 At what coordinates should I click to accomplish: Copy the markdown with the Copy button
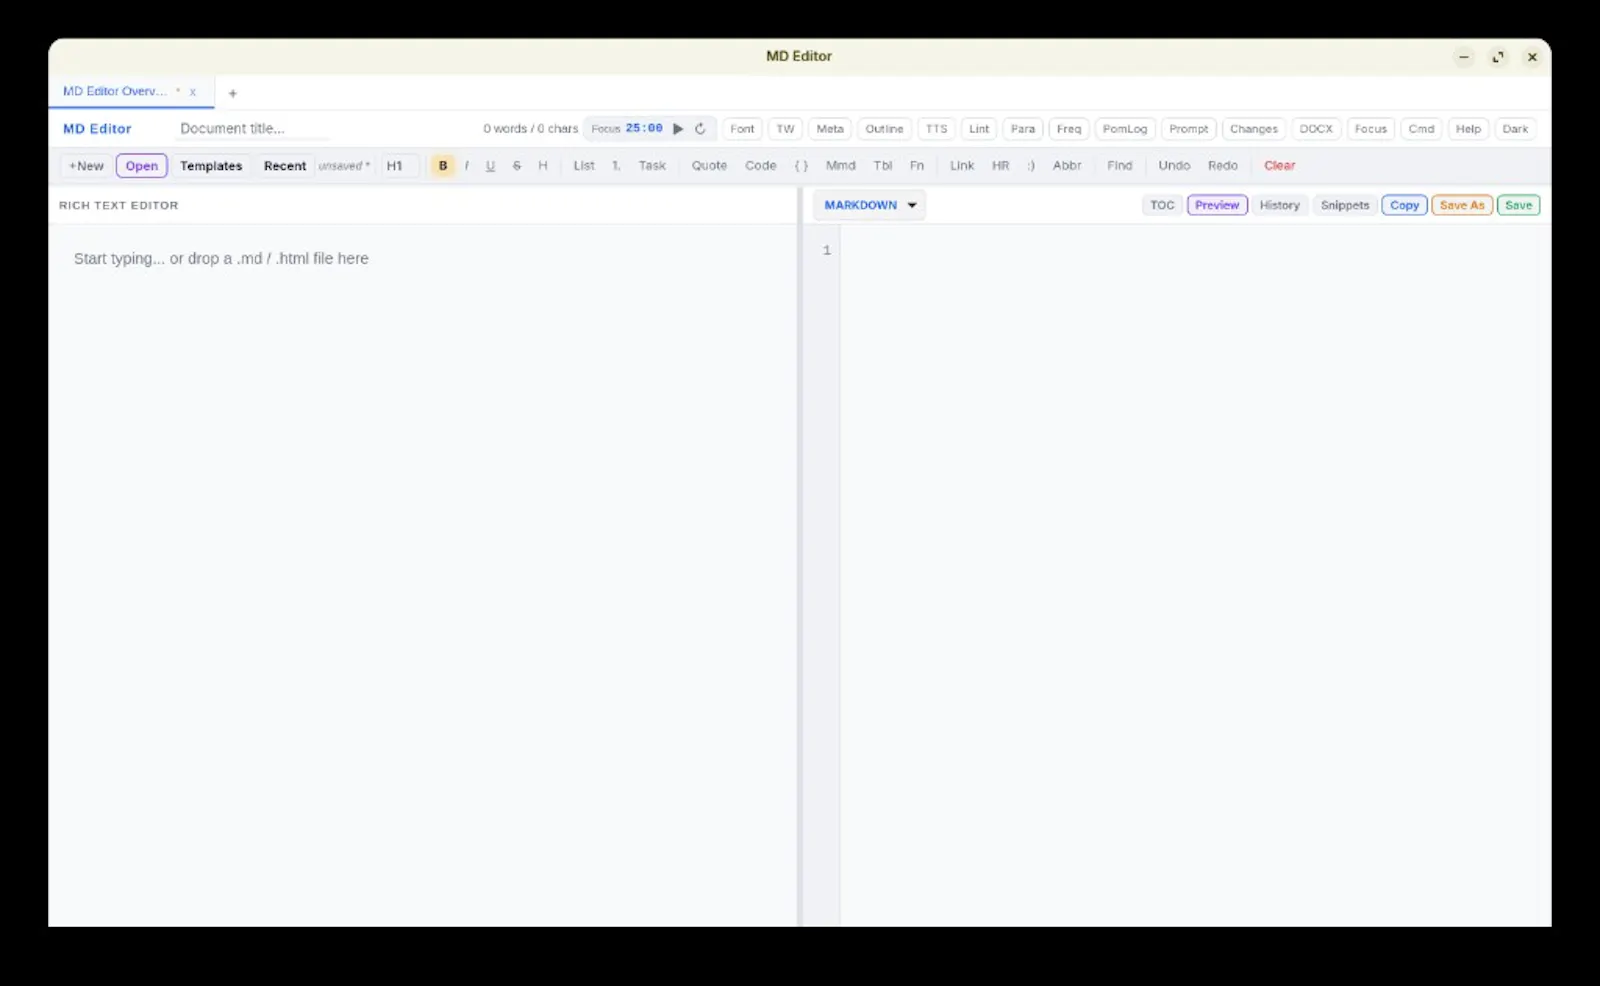tap(1404, 205)
